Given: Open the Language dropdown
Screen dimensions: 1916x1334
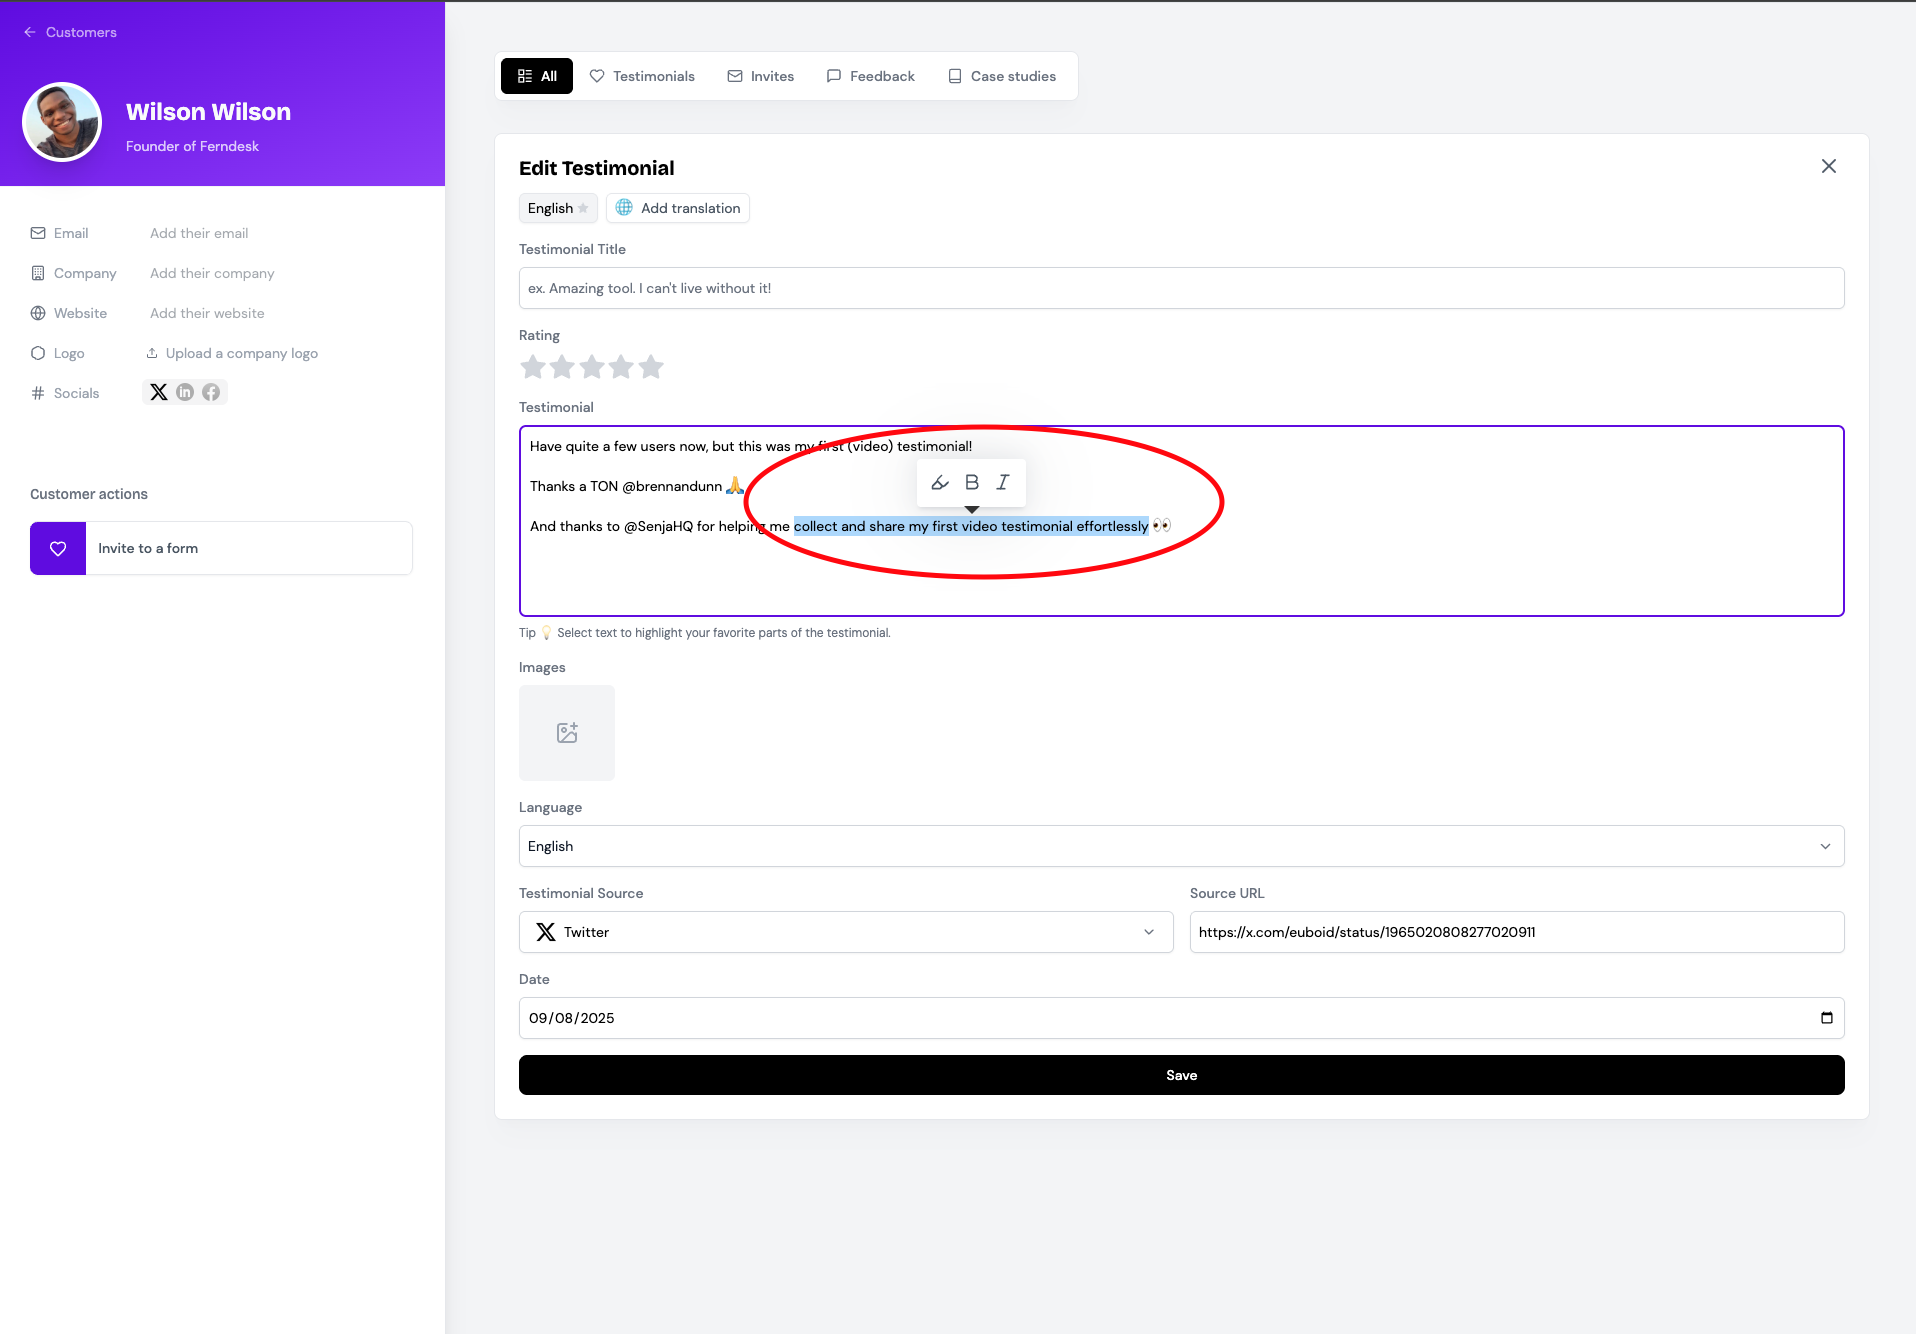Looking at the screenshot, I should point(1182,846).
